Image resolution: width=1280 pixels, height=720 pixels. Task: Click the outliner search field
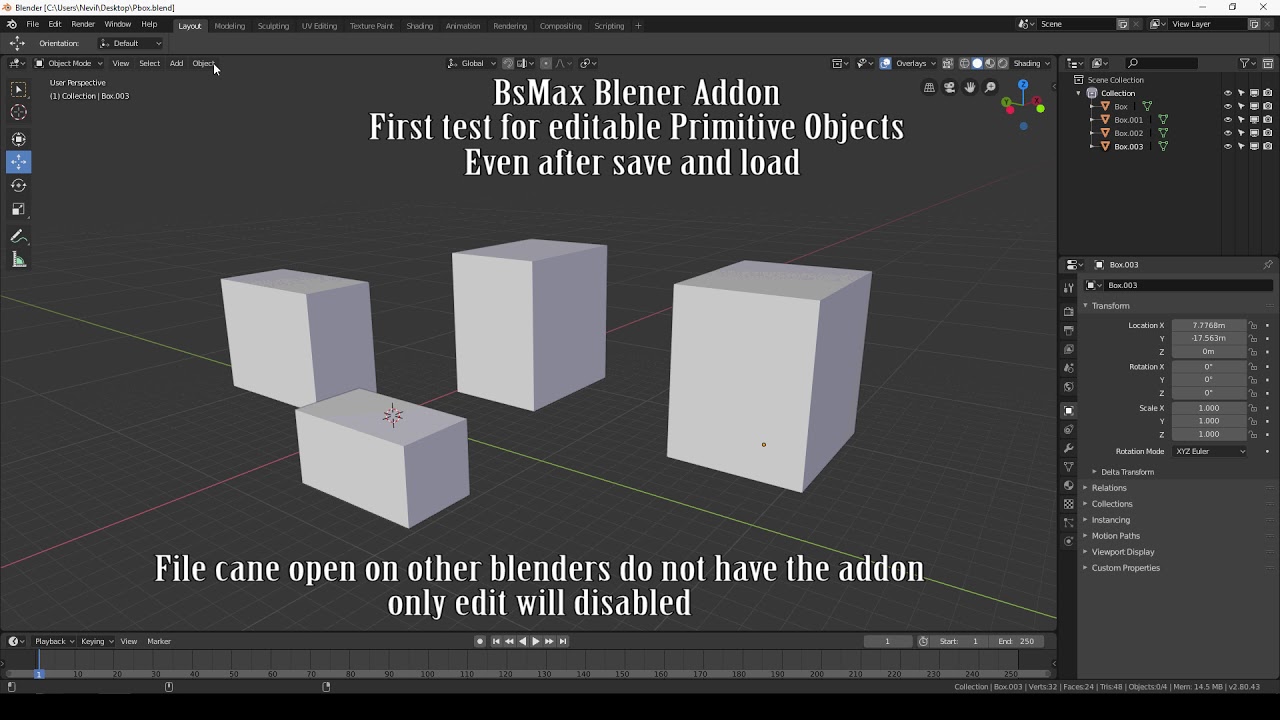coord(1161,63)
